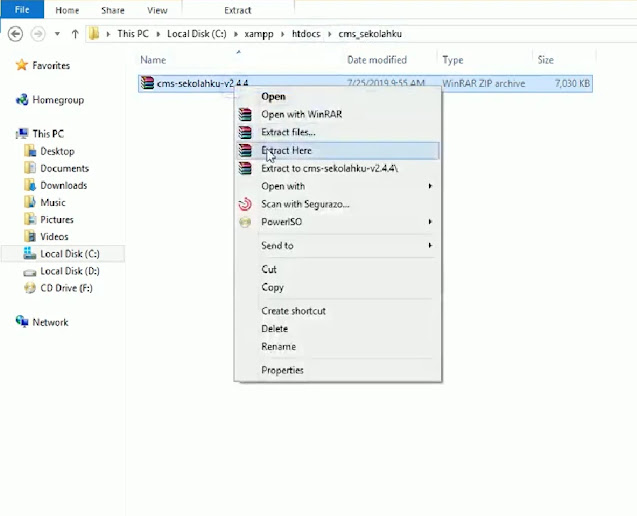Choose Rename from context menu
The image size is (637, 516).
pyautogui.click(x=338, y=347)
